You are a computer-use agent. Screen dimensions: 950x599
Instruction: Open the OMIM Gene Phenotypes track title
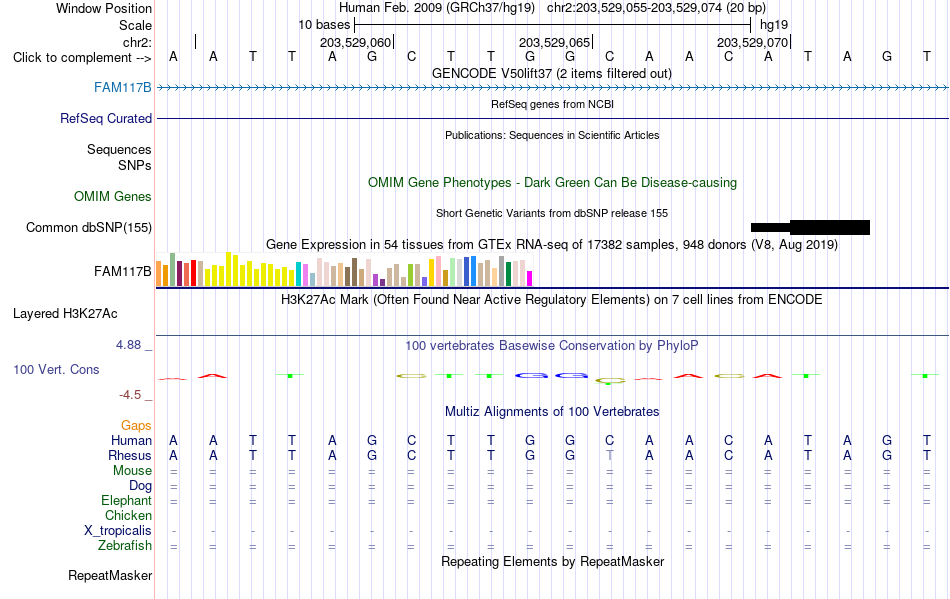tap(552, 182)
